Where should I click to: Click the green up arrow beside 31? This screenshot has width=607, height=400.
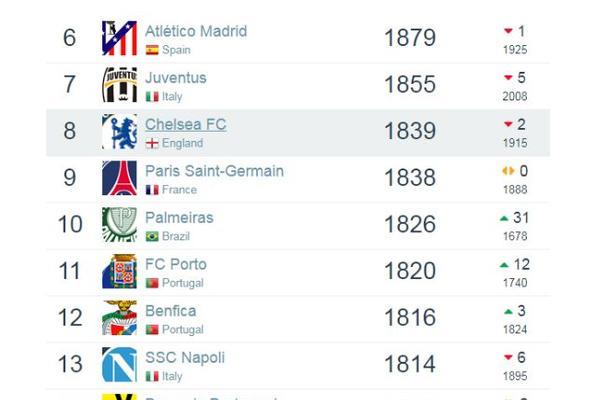tap(504, 218)
